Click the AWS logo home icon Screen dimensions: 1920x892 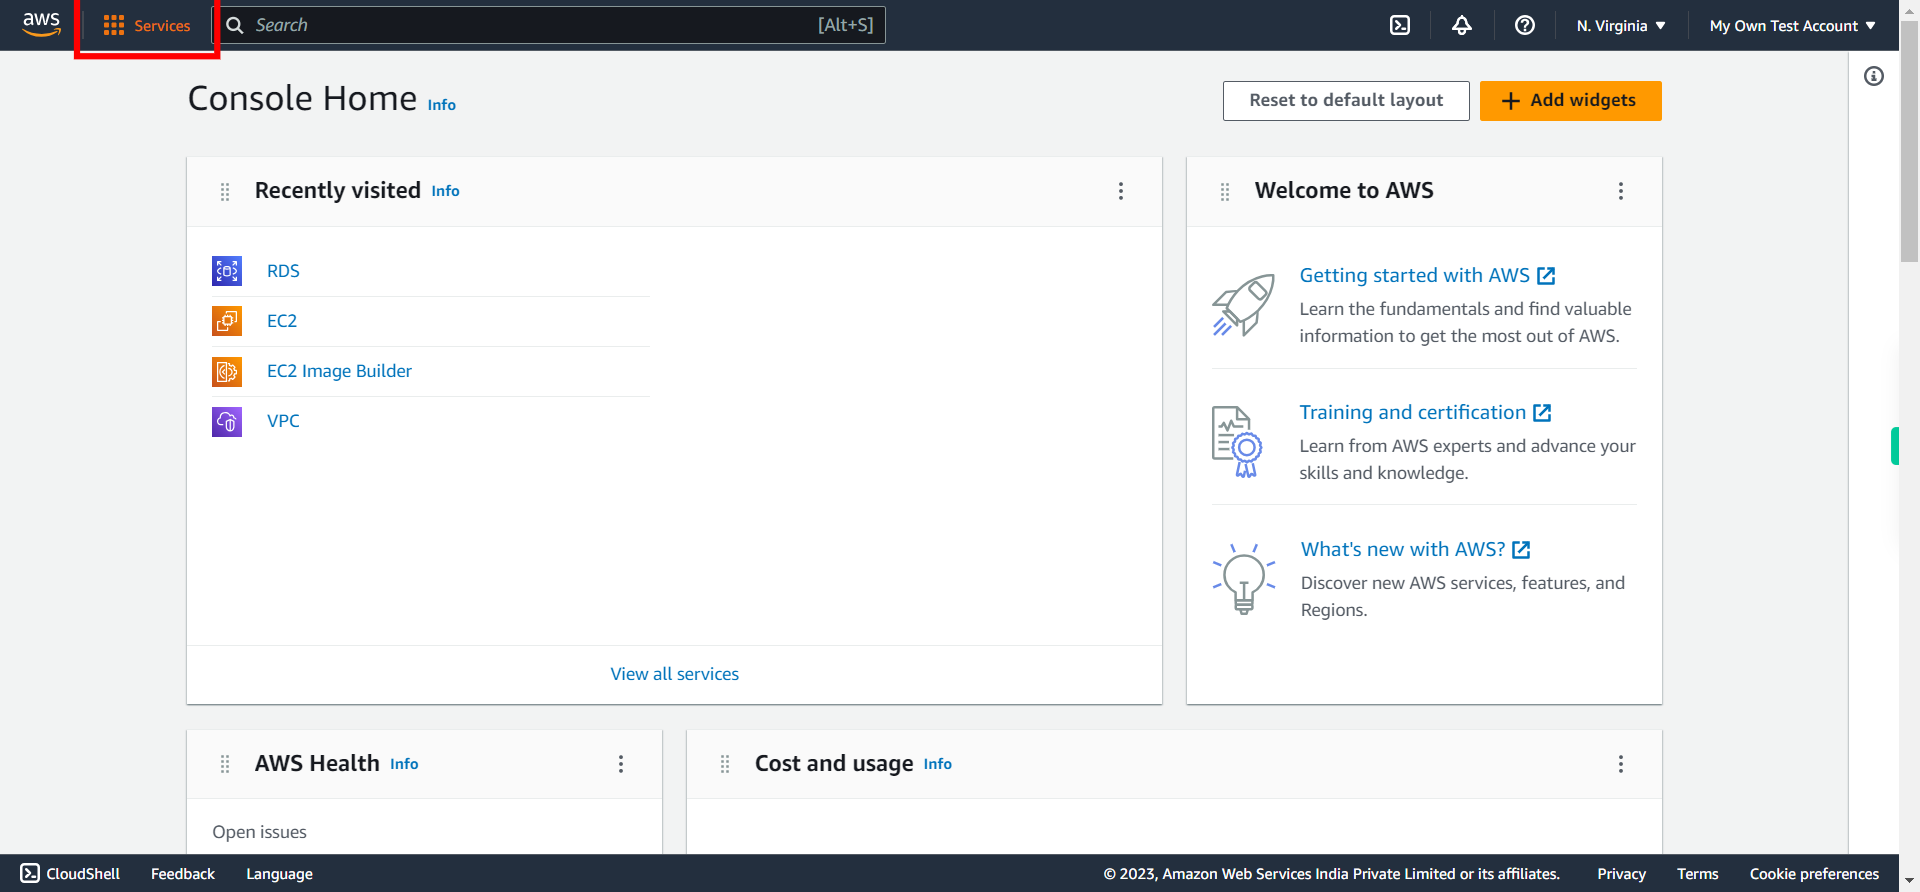(x=41, y=24)
